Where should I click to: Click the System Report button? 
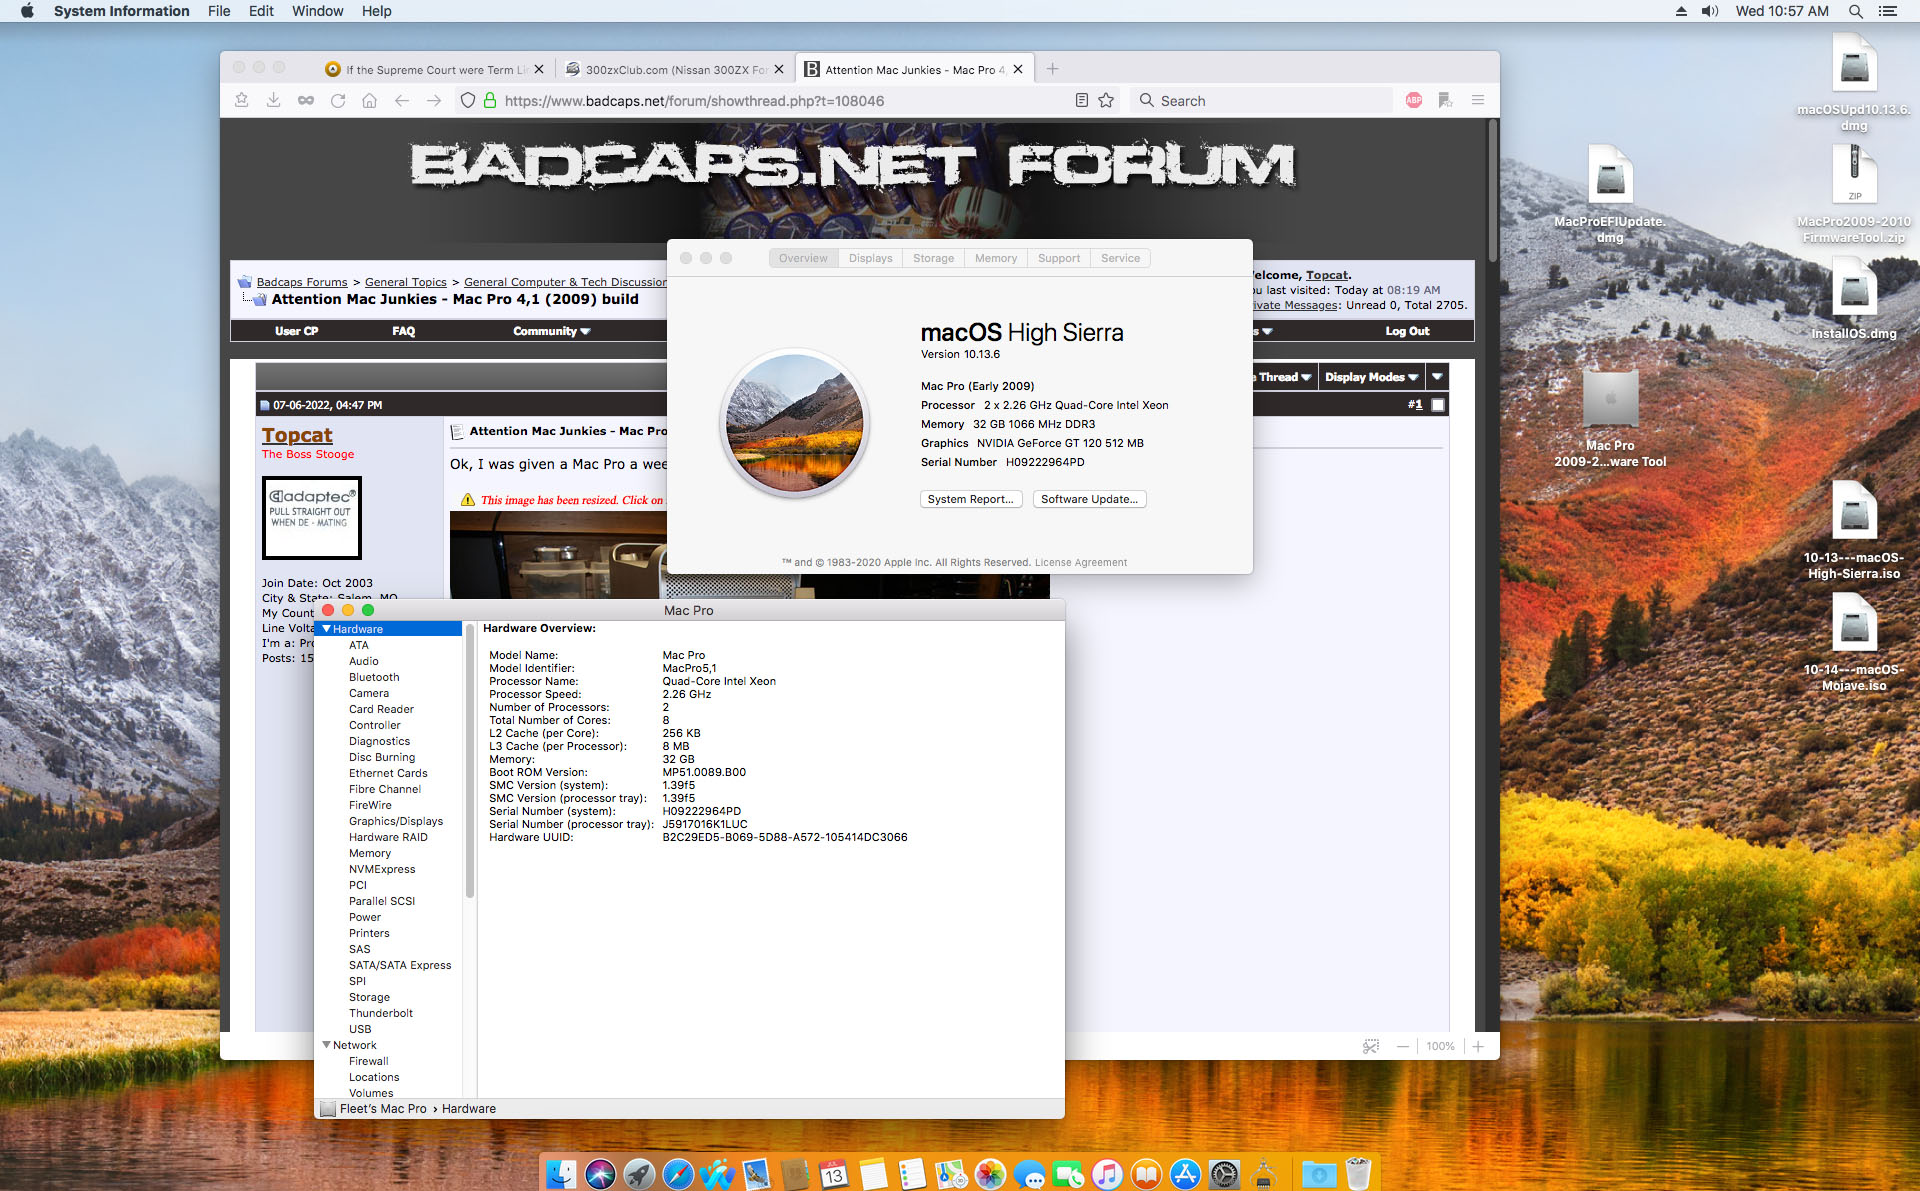click(x=969, y=499)
